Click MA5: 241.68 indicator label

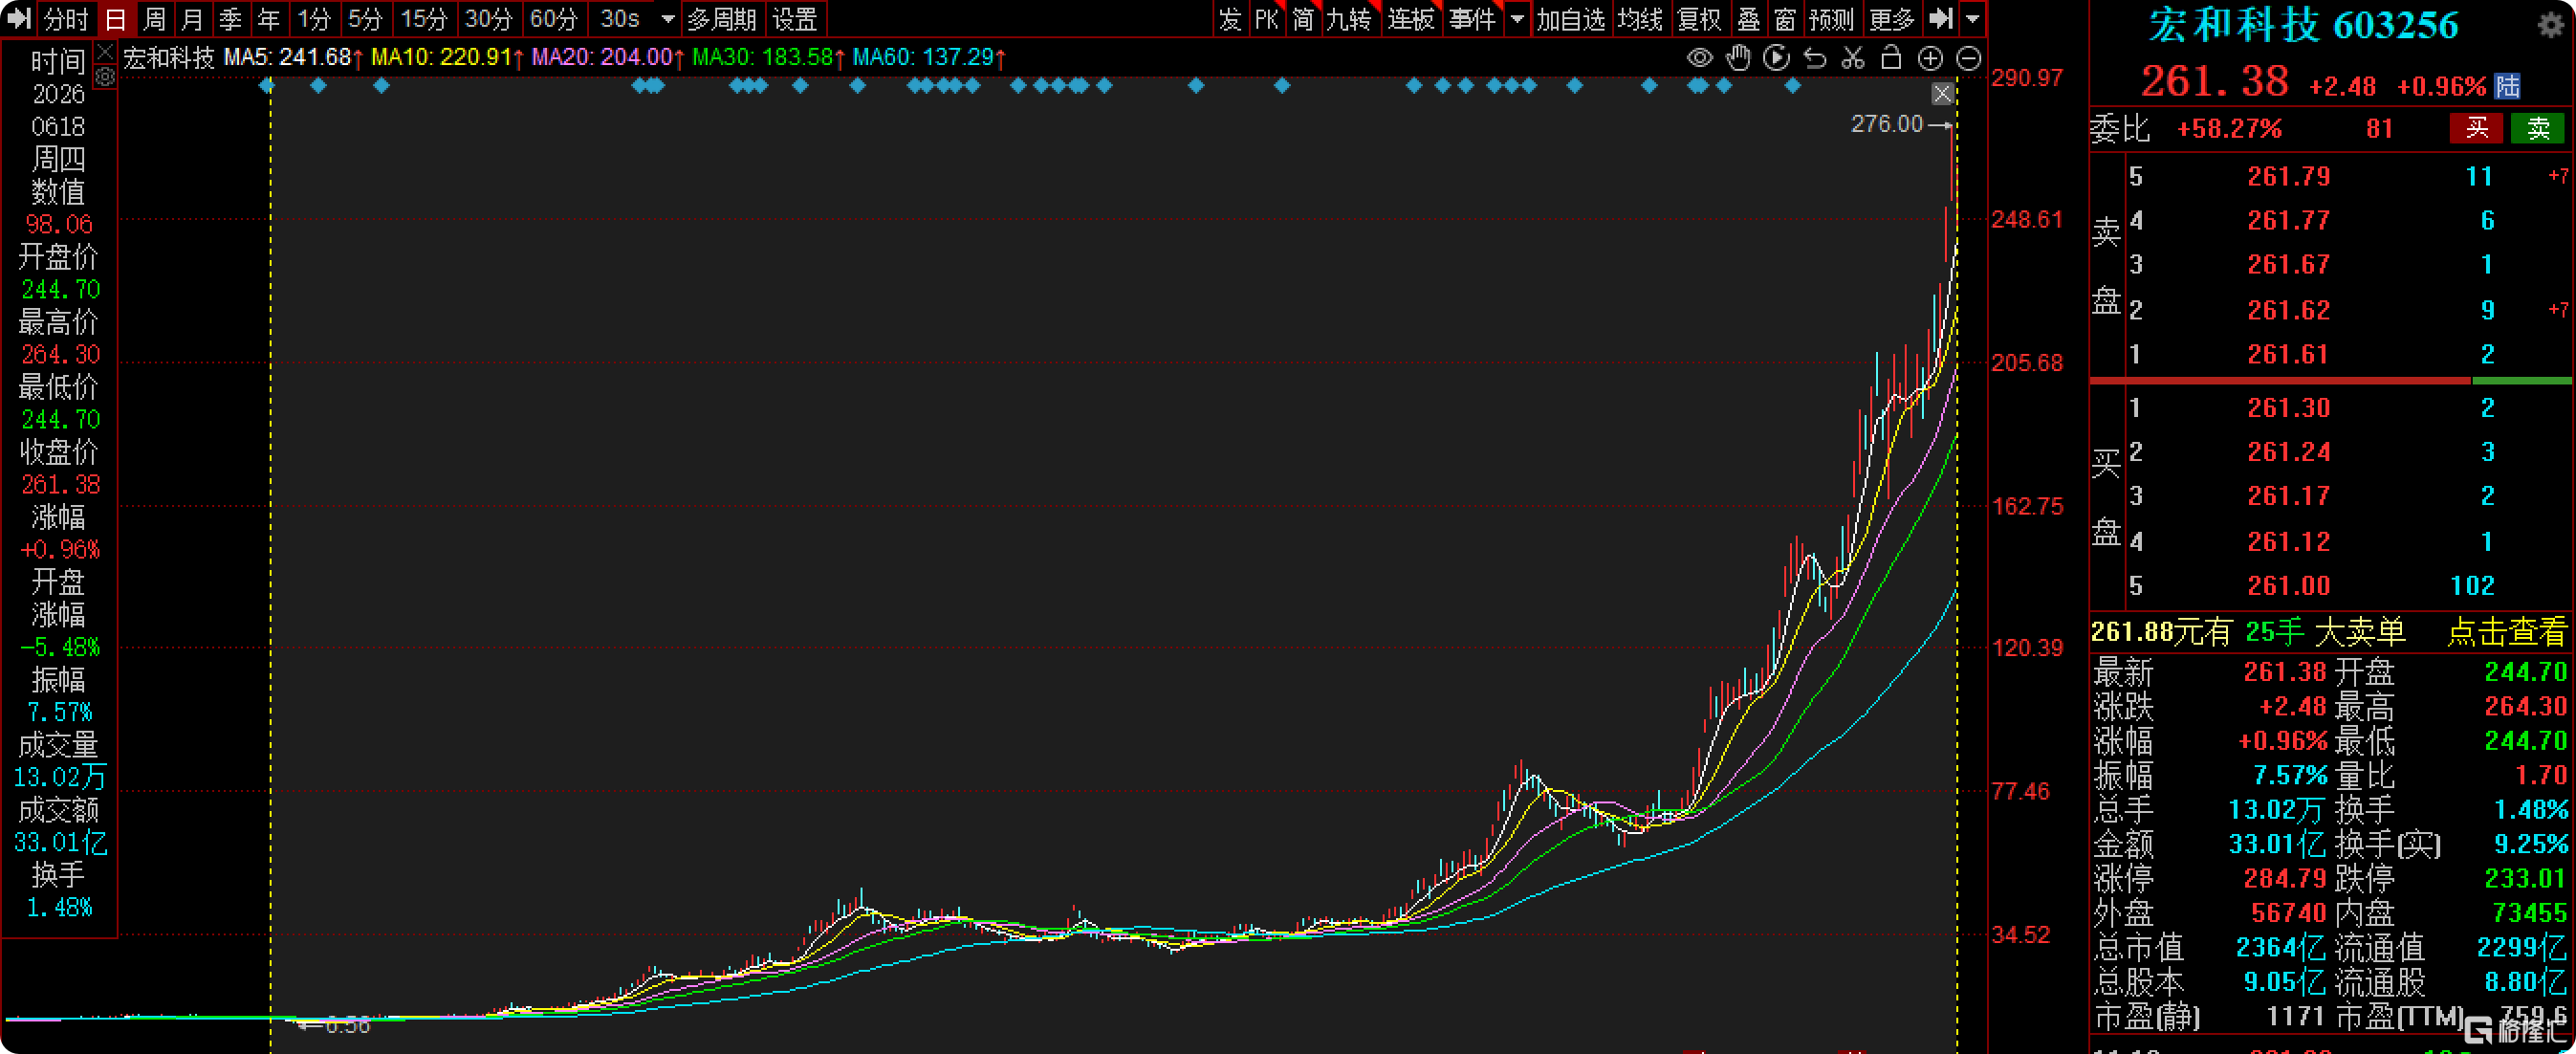pyautogui.click(x=293, y=57)
